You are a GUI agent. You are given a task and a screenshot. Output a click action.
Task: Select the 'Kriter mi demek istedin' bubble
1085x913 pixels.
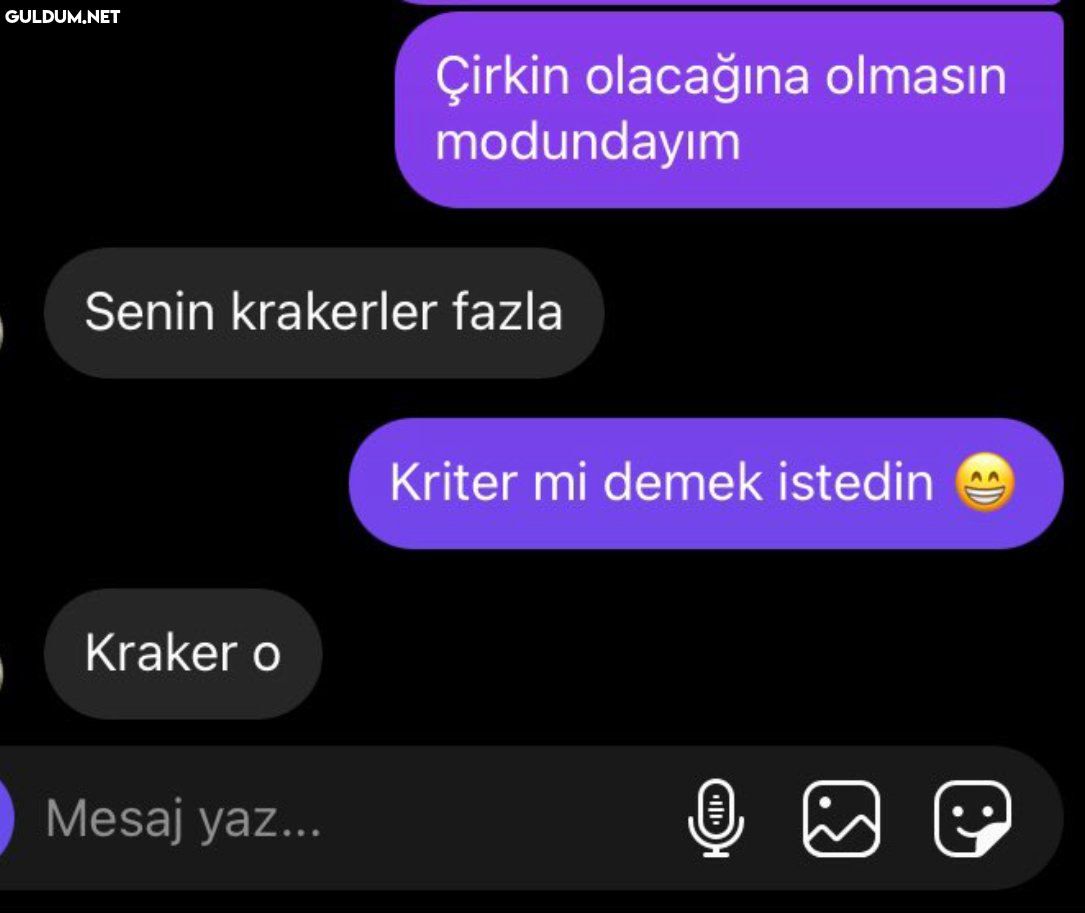(x=706, y=483)
